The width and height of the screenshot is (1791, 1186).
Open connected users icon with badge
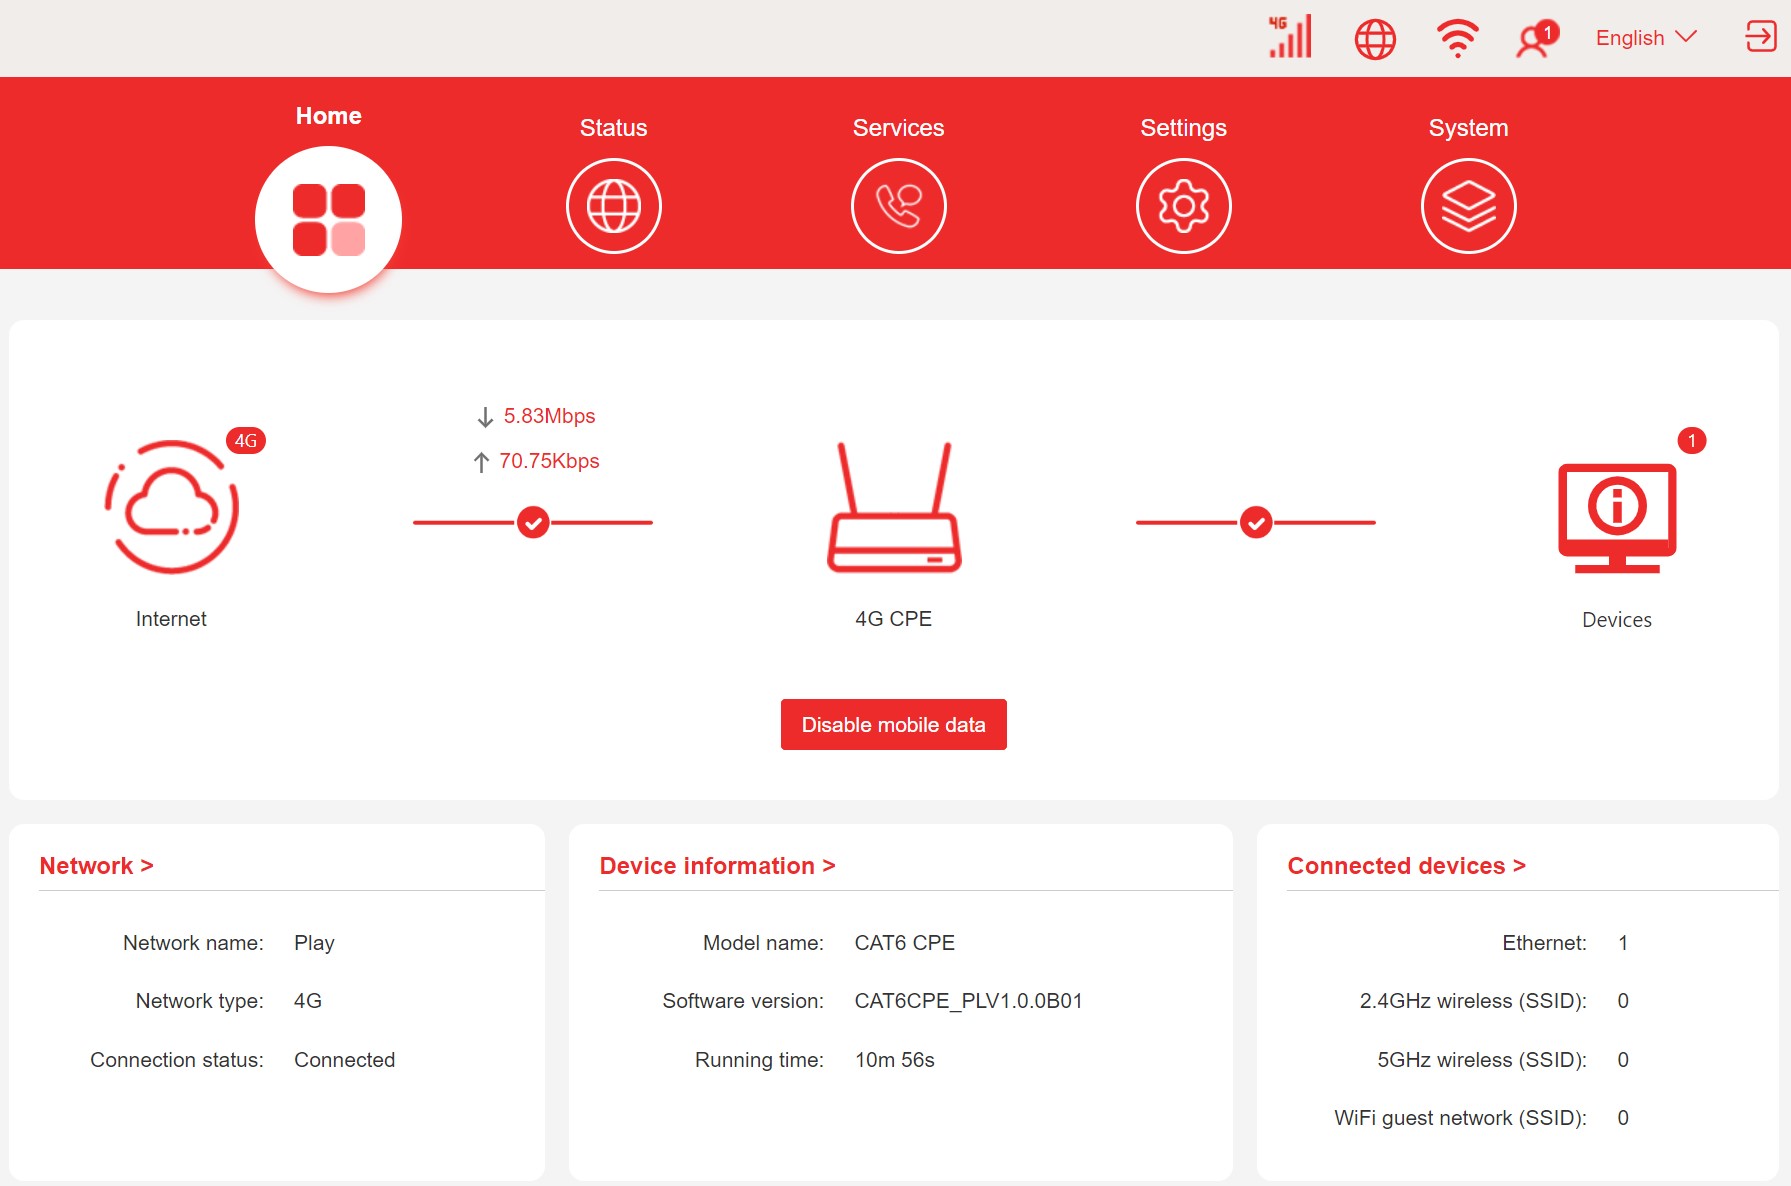(1535, 39)
